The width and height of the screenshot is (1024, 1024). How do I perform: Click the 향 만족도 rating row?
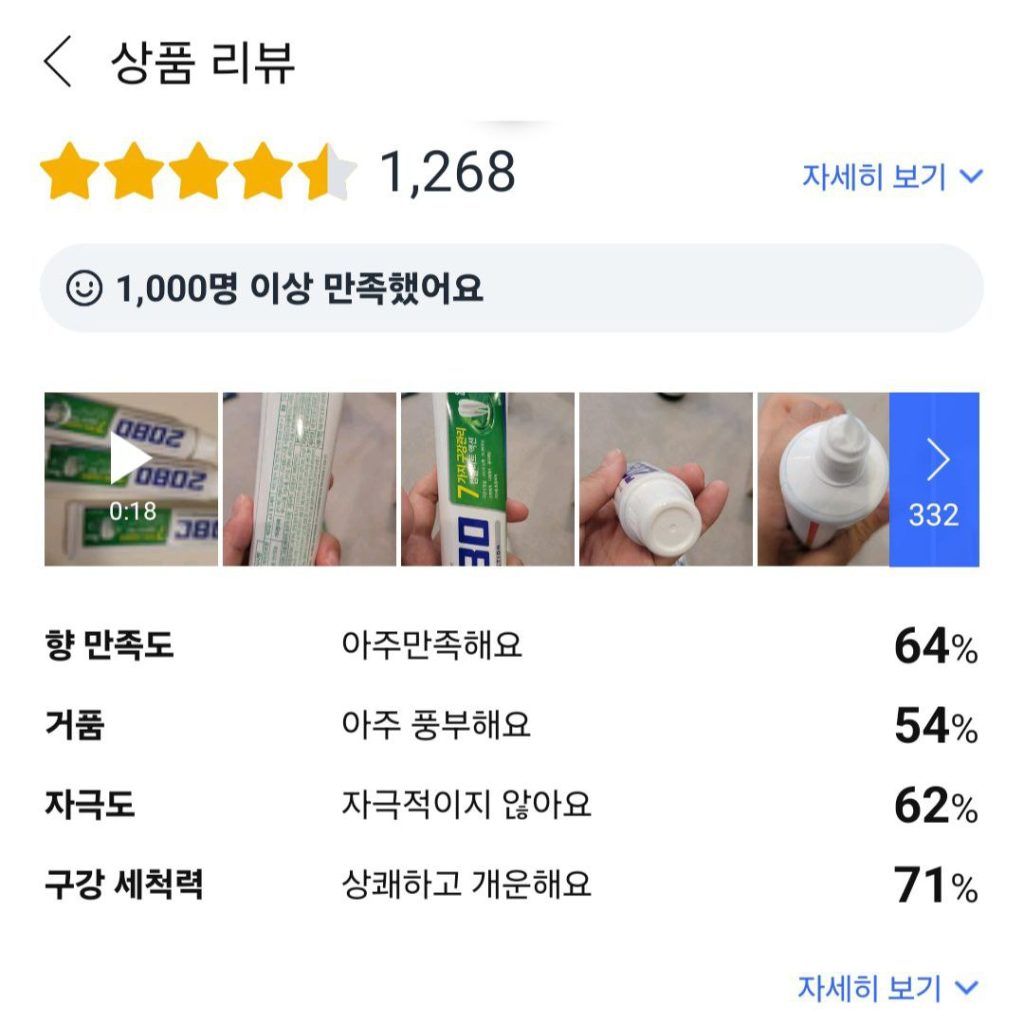click(x=510, y=646)
